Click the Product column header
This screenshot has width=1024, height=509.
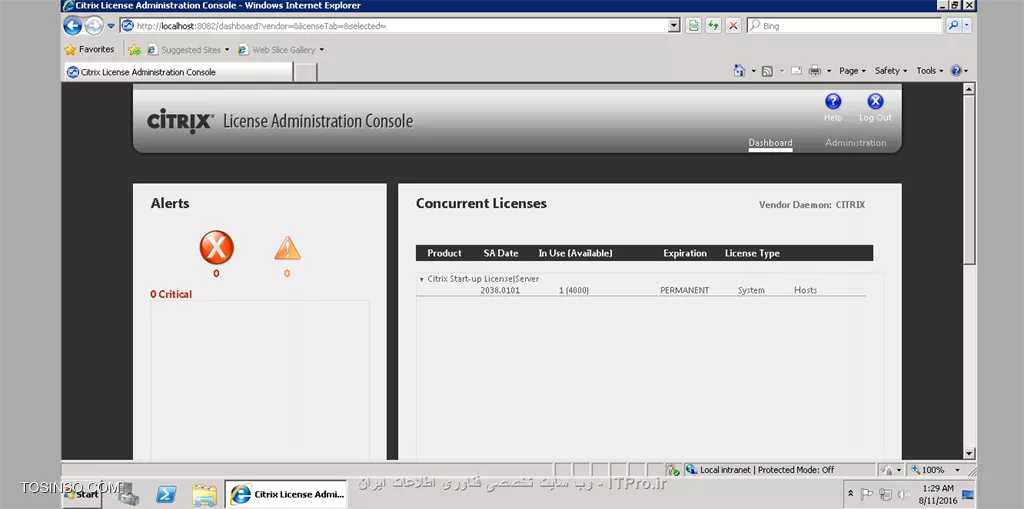coord(444,253)
